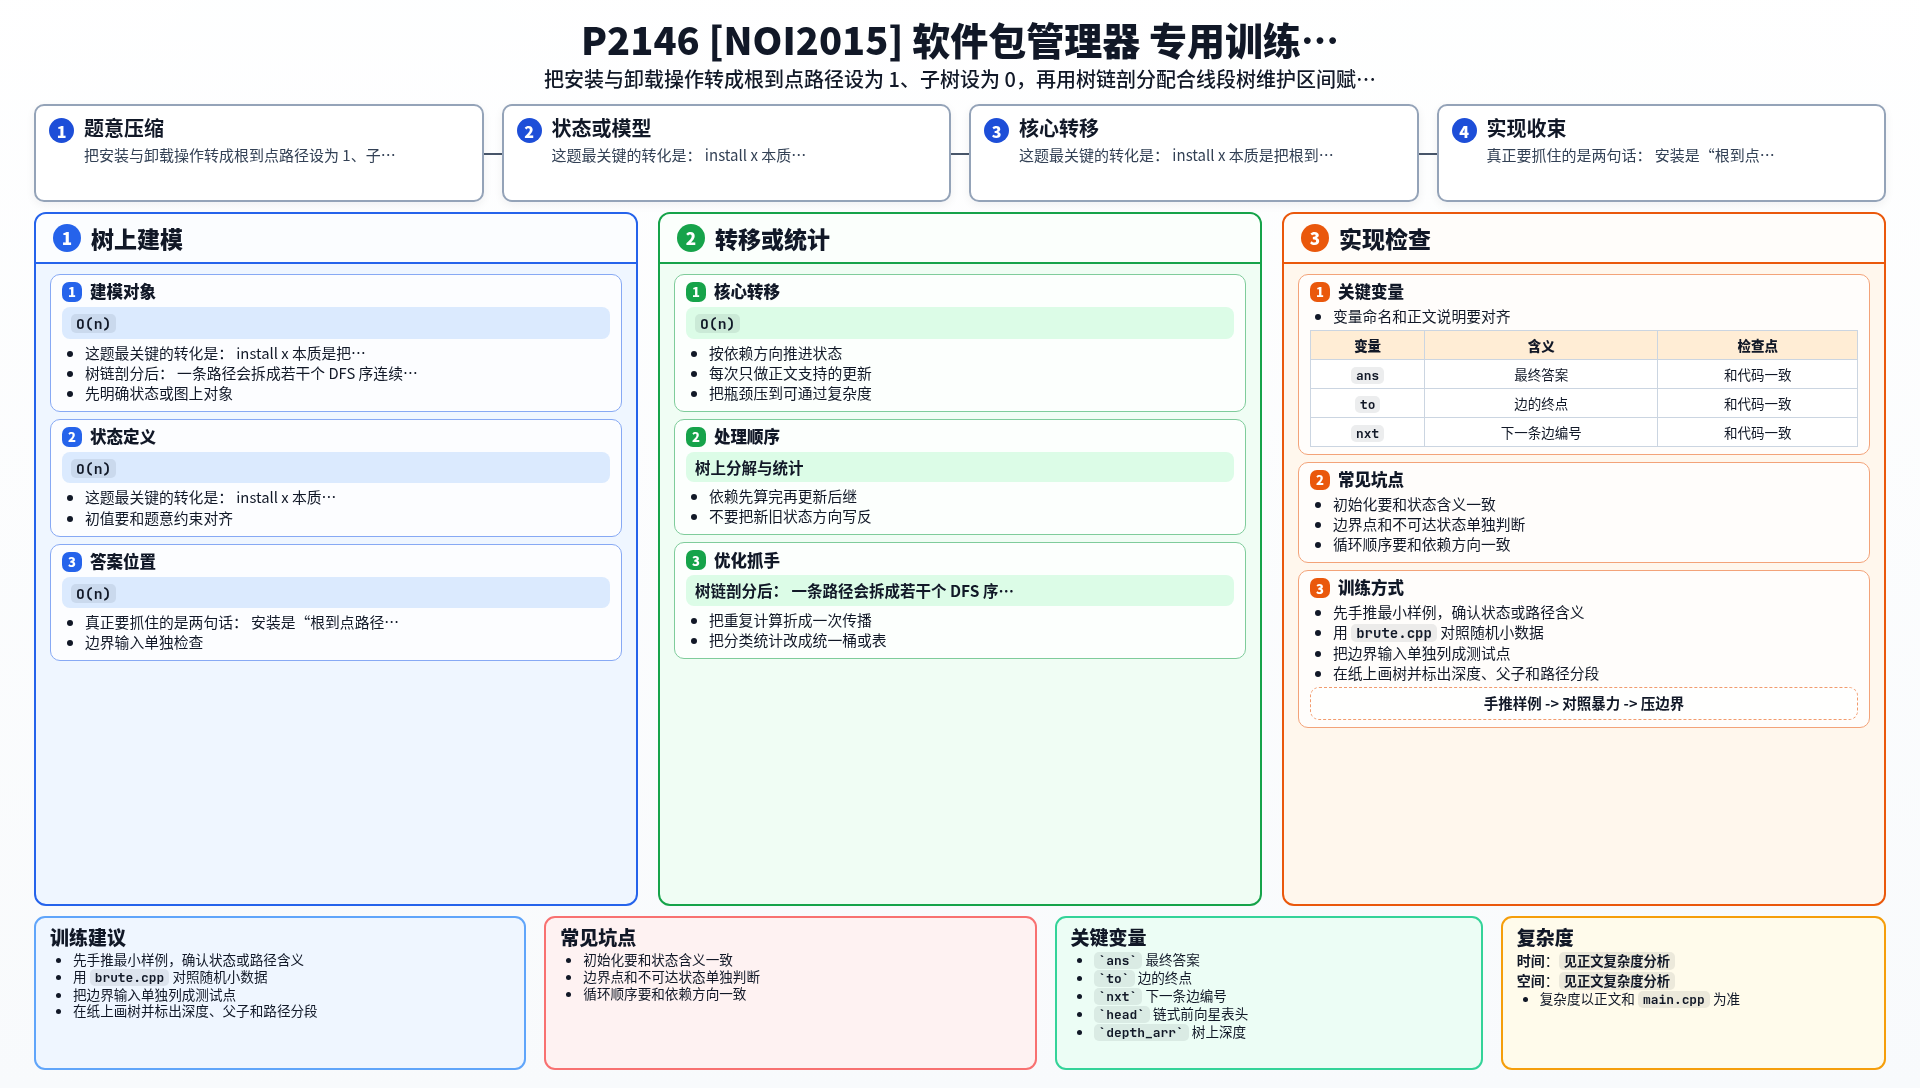
Task: Select the ans cell in the variable table
Action: [x=1367, y=375]
